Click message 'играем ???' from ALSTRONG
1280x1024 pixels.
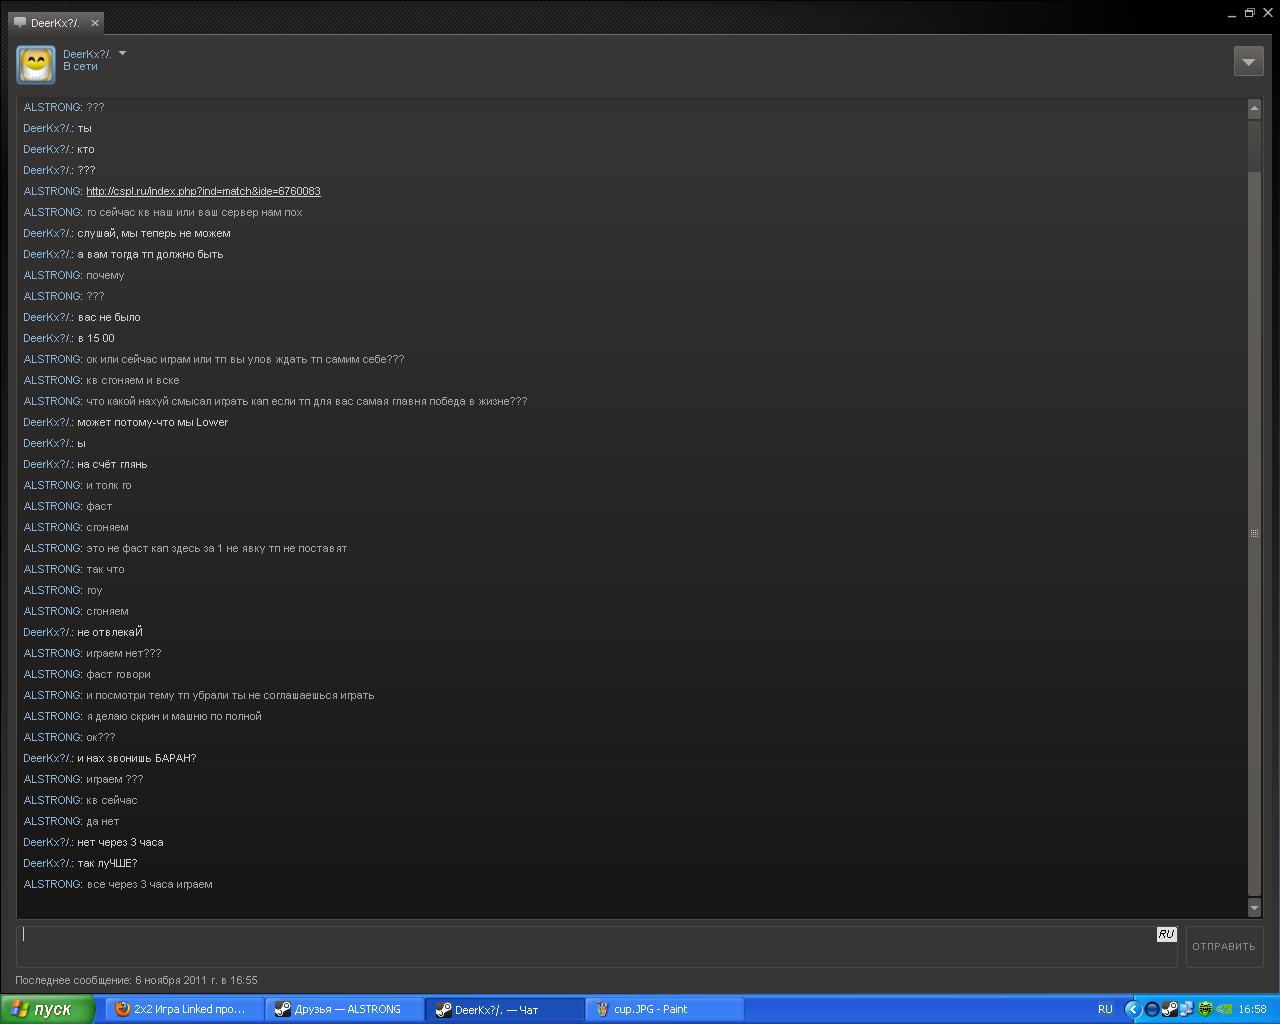[x=115, y=779]
